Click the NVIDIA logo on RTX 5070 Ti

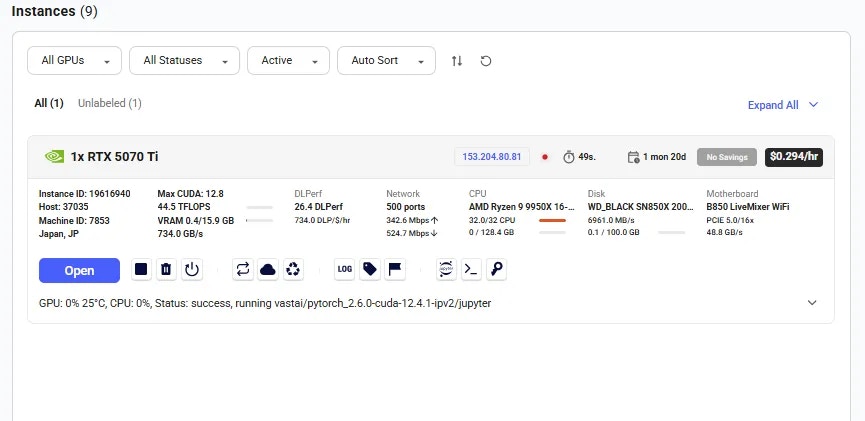click(54, 157)
